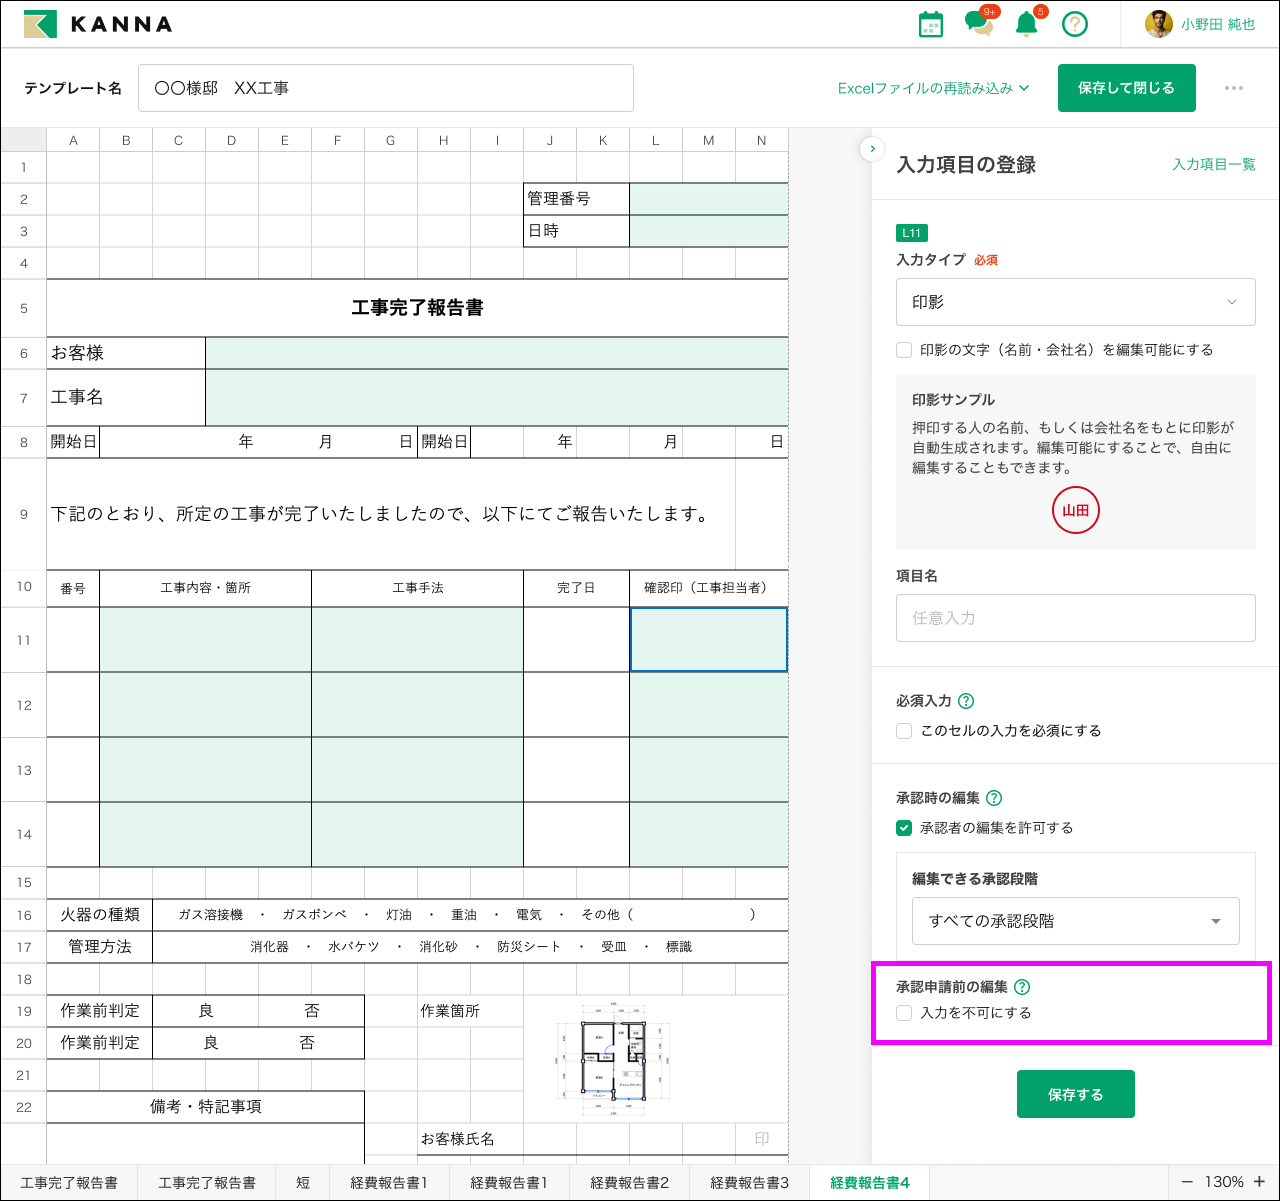Uncheck 承認者の編集を許可する
1280x1201 pixels.
(x=904, y=828)
